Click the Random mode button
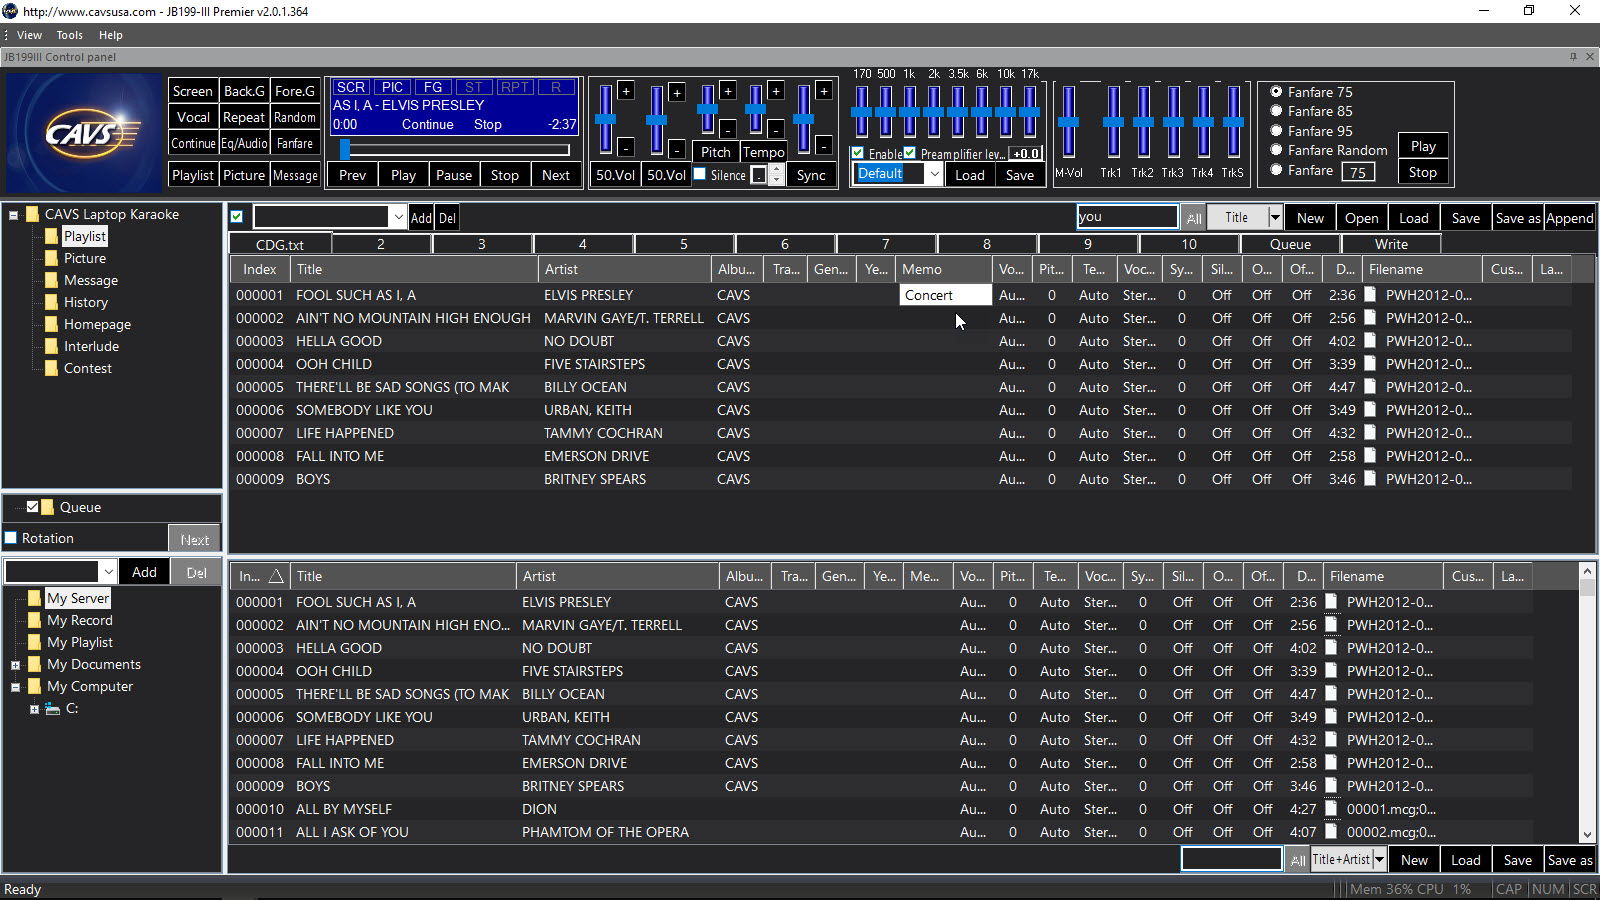Viewport: 1600px width, 900px height. click(295, 117)
